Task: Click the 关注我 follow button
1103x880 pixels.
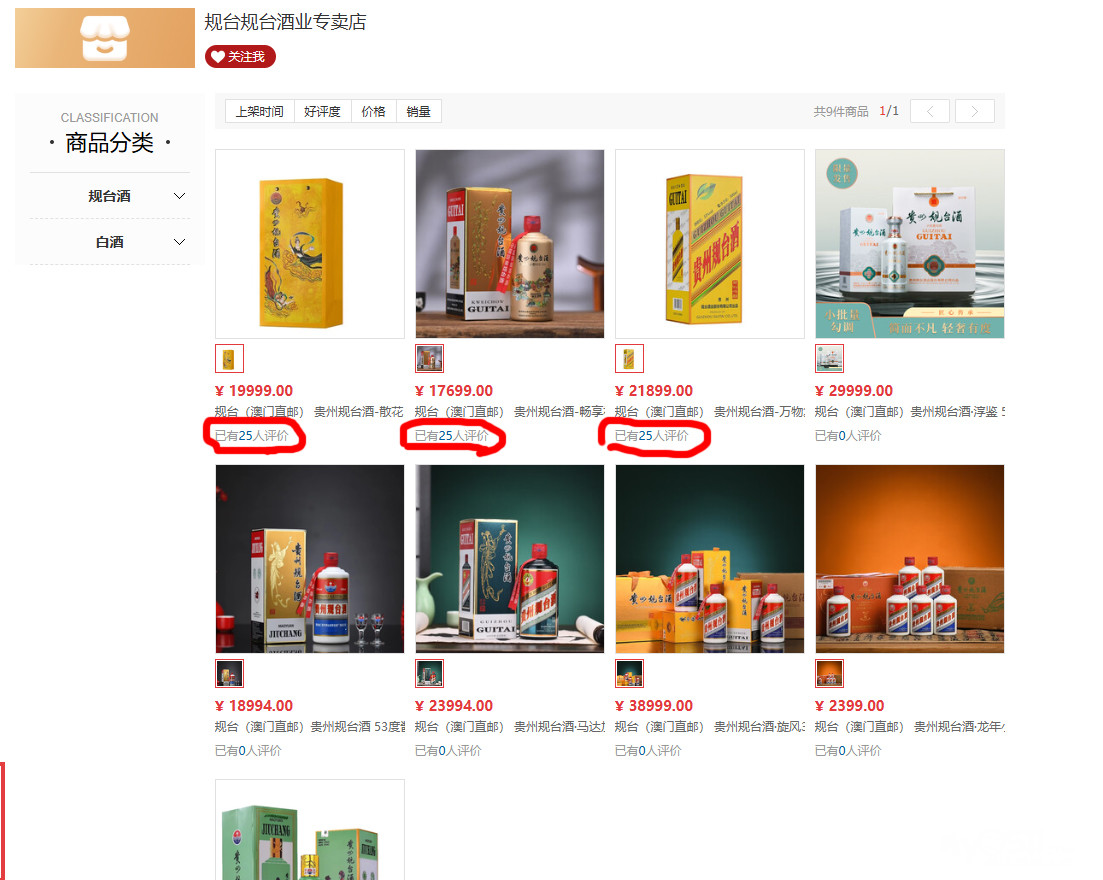Action: click(x=240, y=57)
